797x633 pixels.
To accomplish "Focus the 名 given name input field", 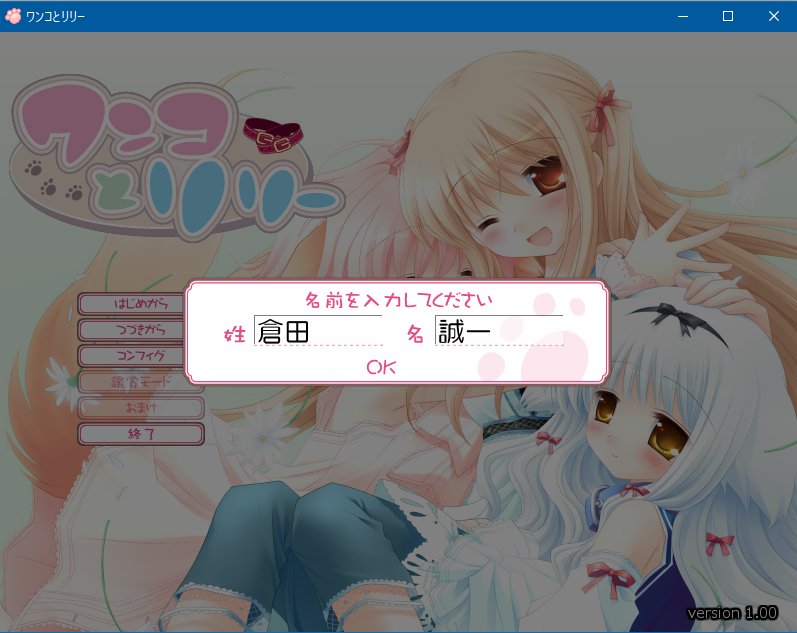I will 499,330.
